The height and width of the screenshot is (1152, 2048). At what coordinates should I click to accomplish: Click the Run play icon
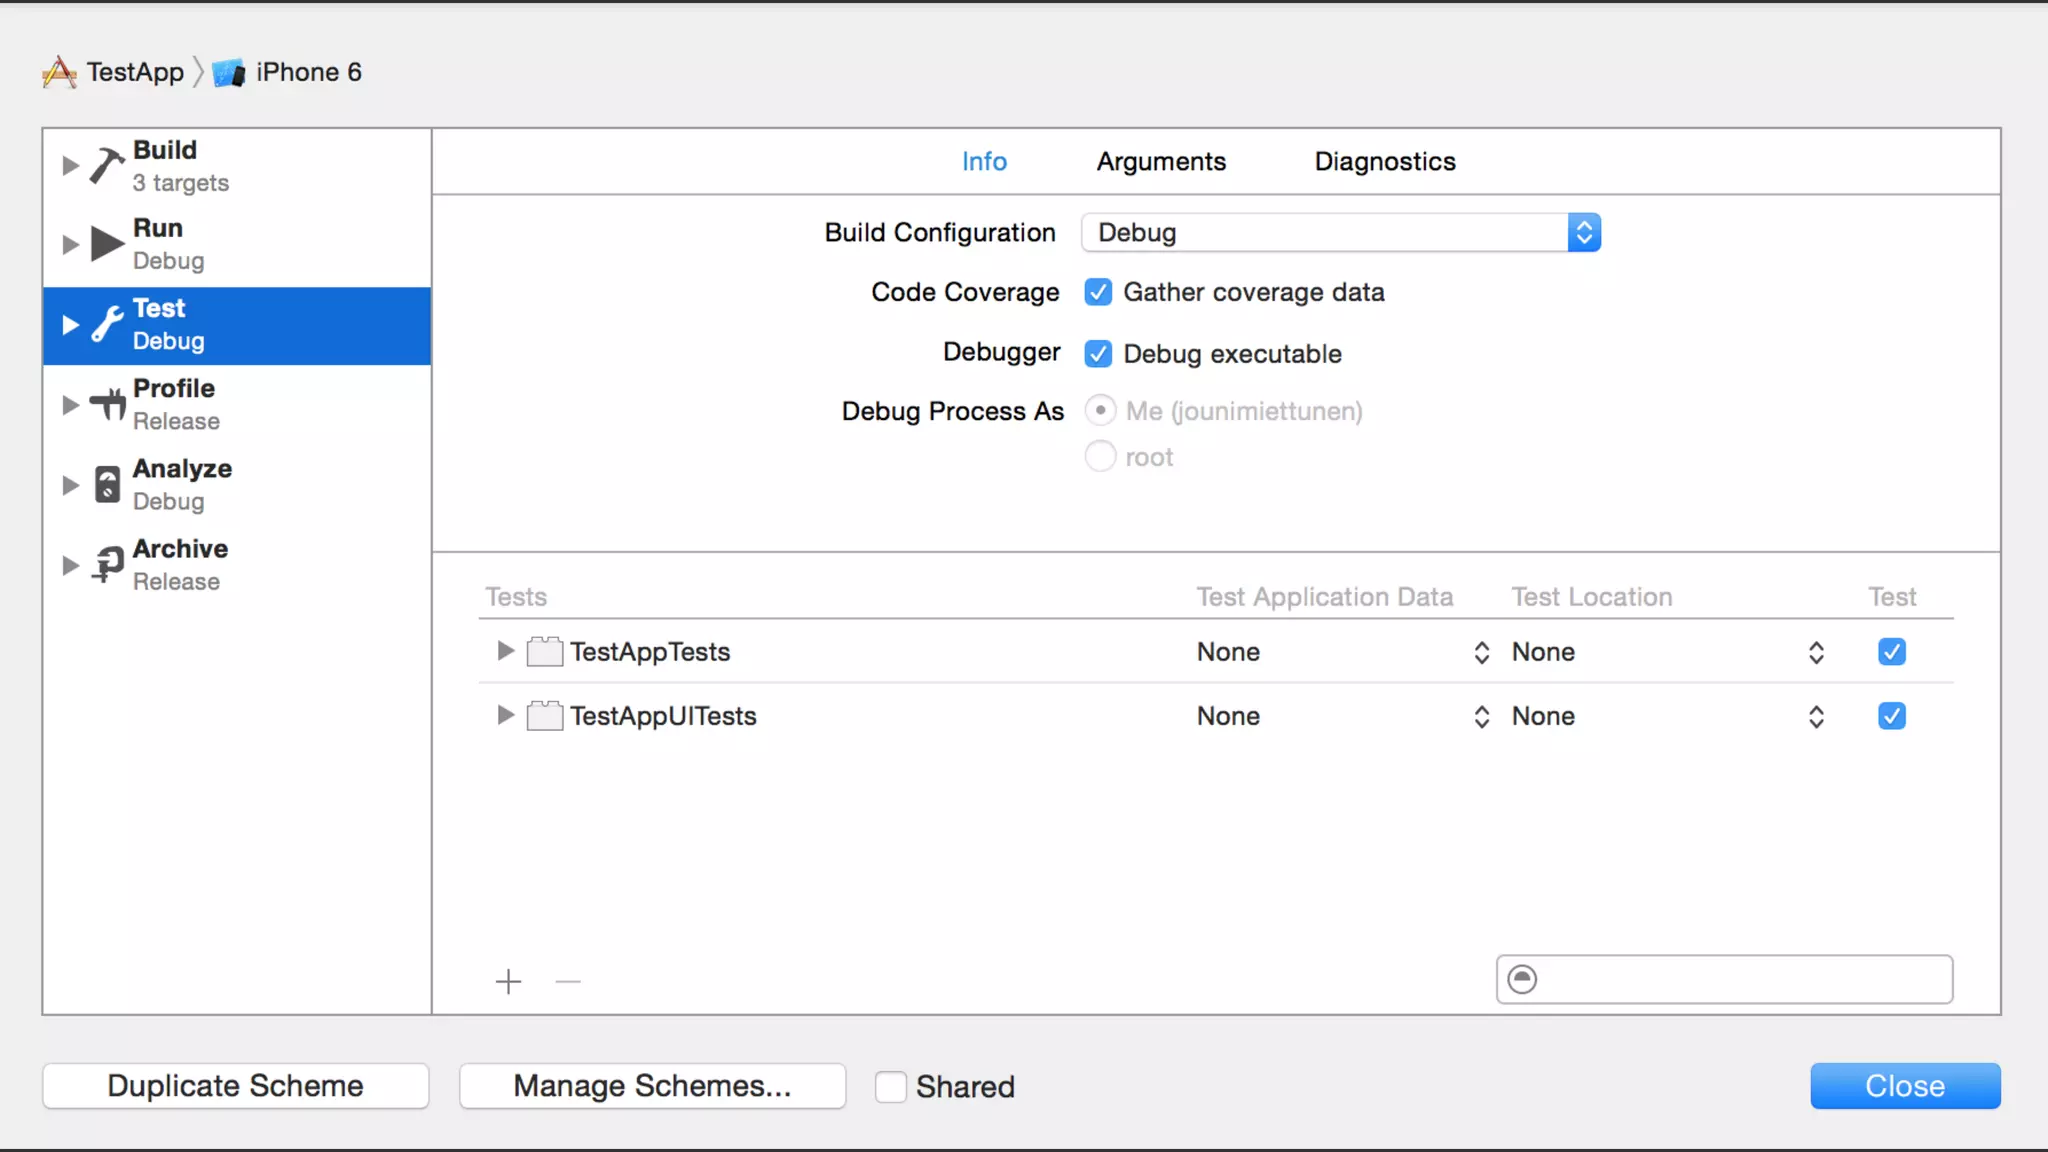tap(107, 244)
